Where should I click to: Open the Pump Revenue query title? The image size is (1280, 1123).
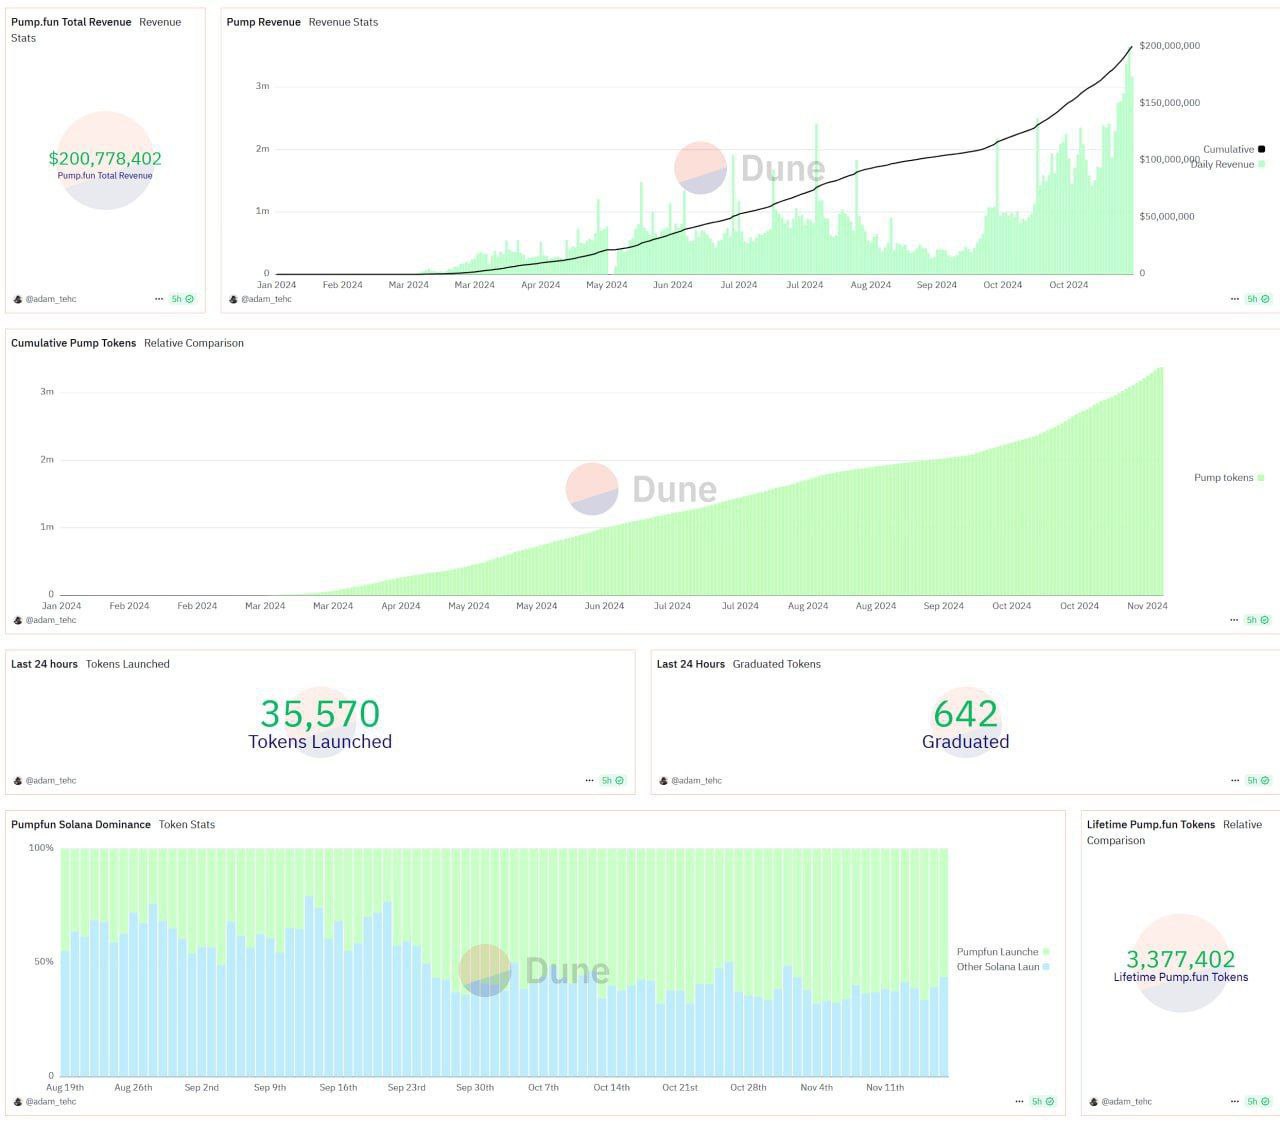(263, 22)
